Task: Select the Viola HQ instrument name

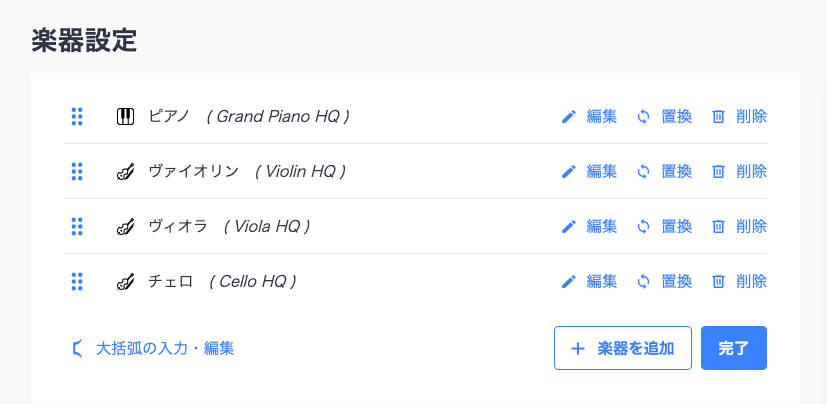Action: click(x=267, y=226)
